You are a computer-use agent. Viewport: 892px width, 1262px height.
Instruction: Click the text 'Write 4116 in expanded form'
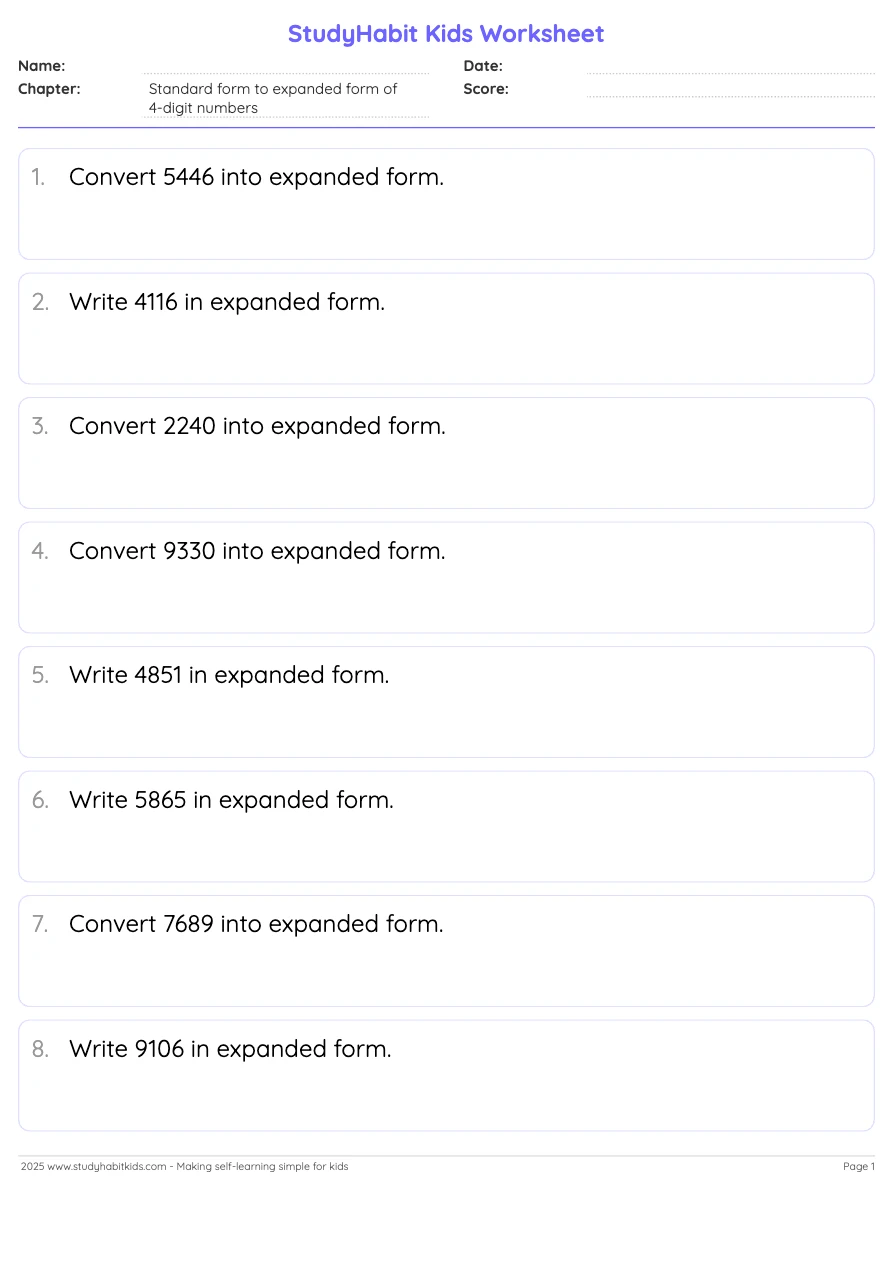(x=227, y=302)
